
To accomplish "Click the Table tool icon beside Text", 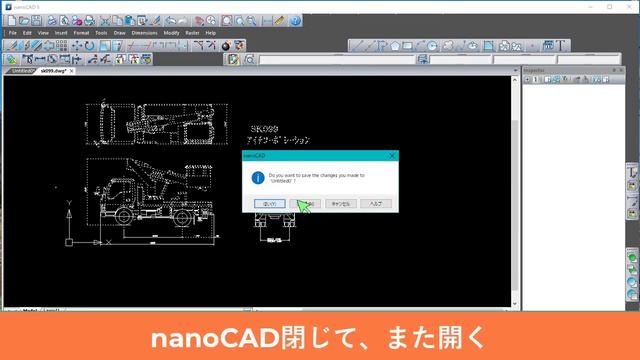I will (548, 46).
